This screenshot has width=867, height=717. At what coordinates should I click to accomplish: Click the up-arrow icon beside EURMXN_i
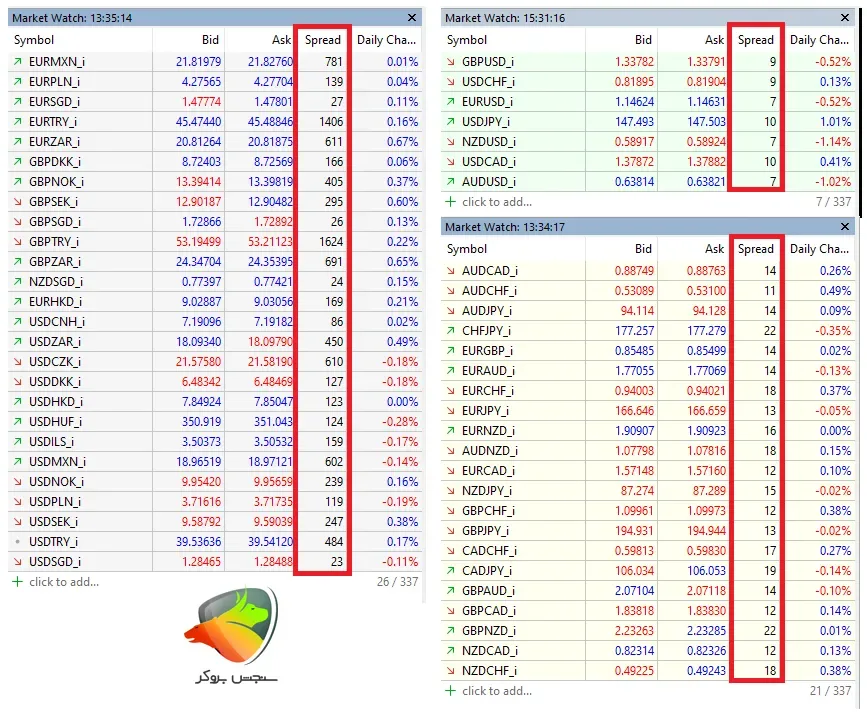18,61
